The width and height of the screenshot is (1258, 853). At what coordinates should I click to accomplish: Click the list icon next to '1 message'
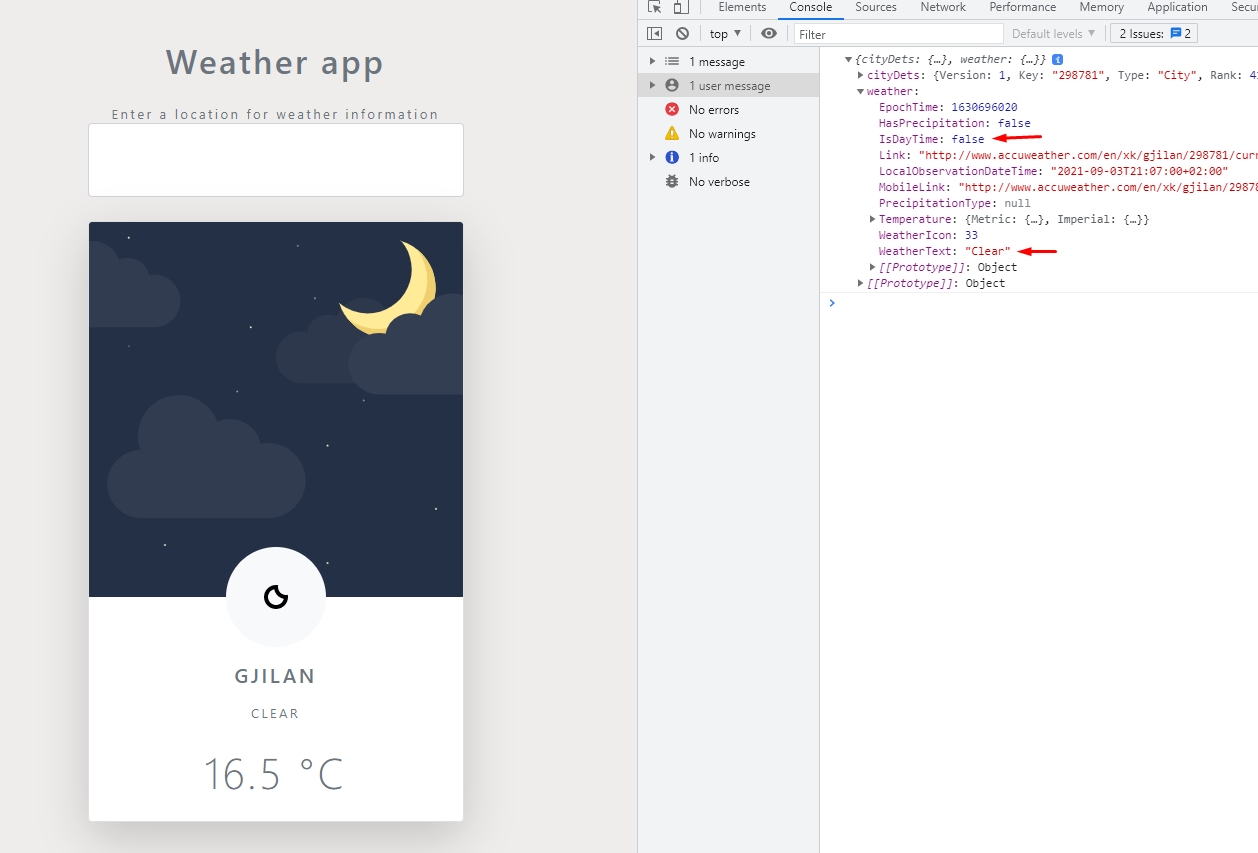[x=671, y=61]
